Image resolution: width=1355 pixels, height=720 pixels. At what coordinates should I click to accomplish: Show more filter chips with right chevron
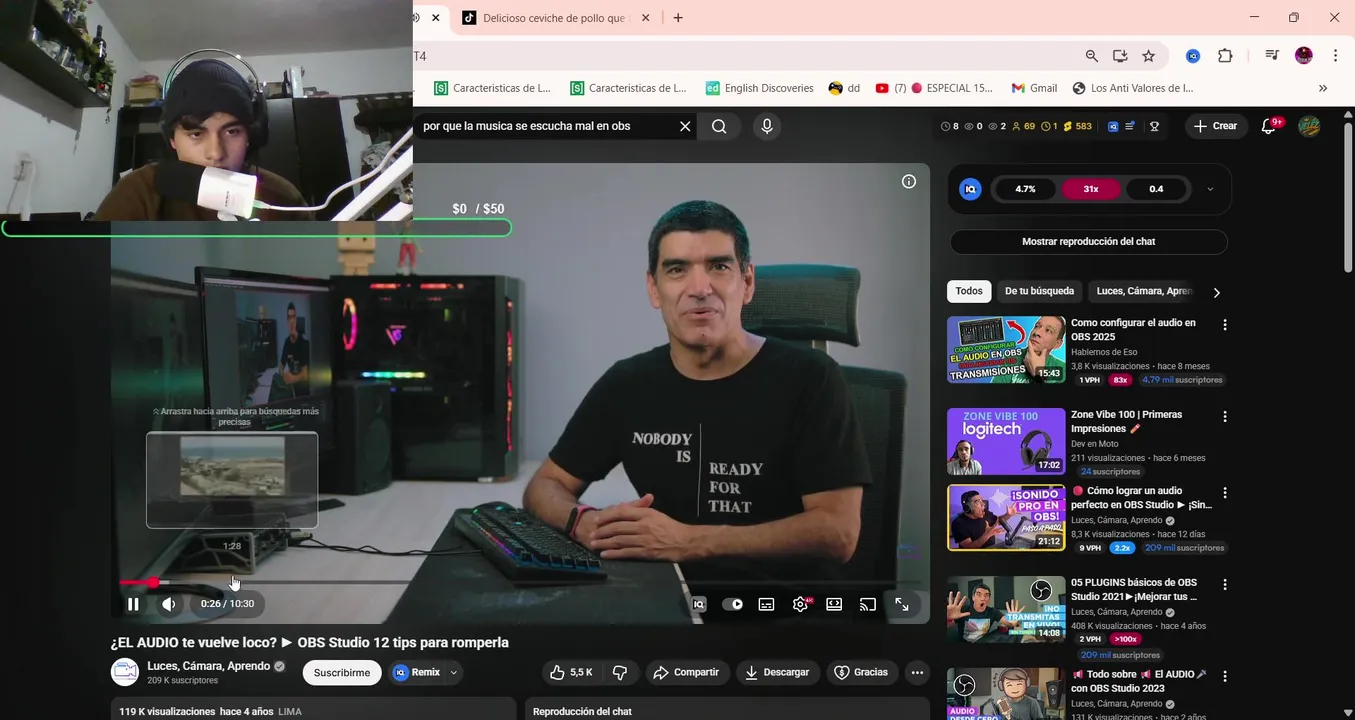tap(1216, 293)
